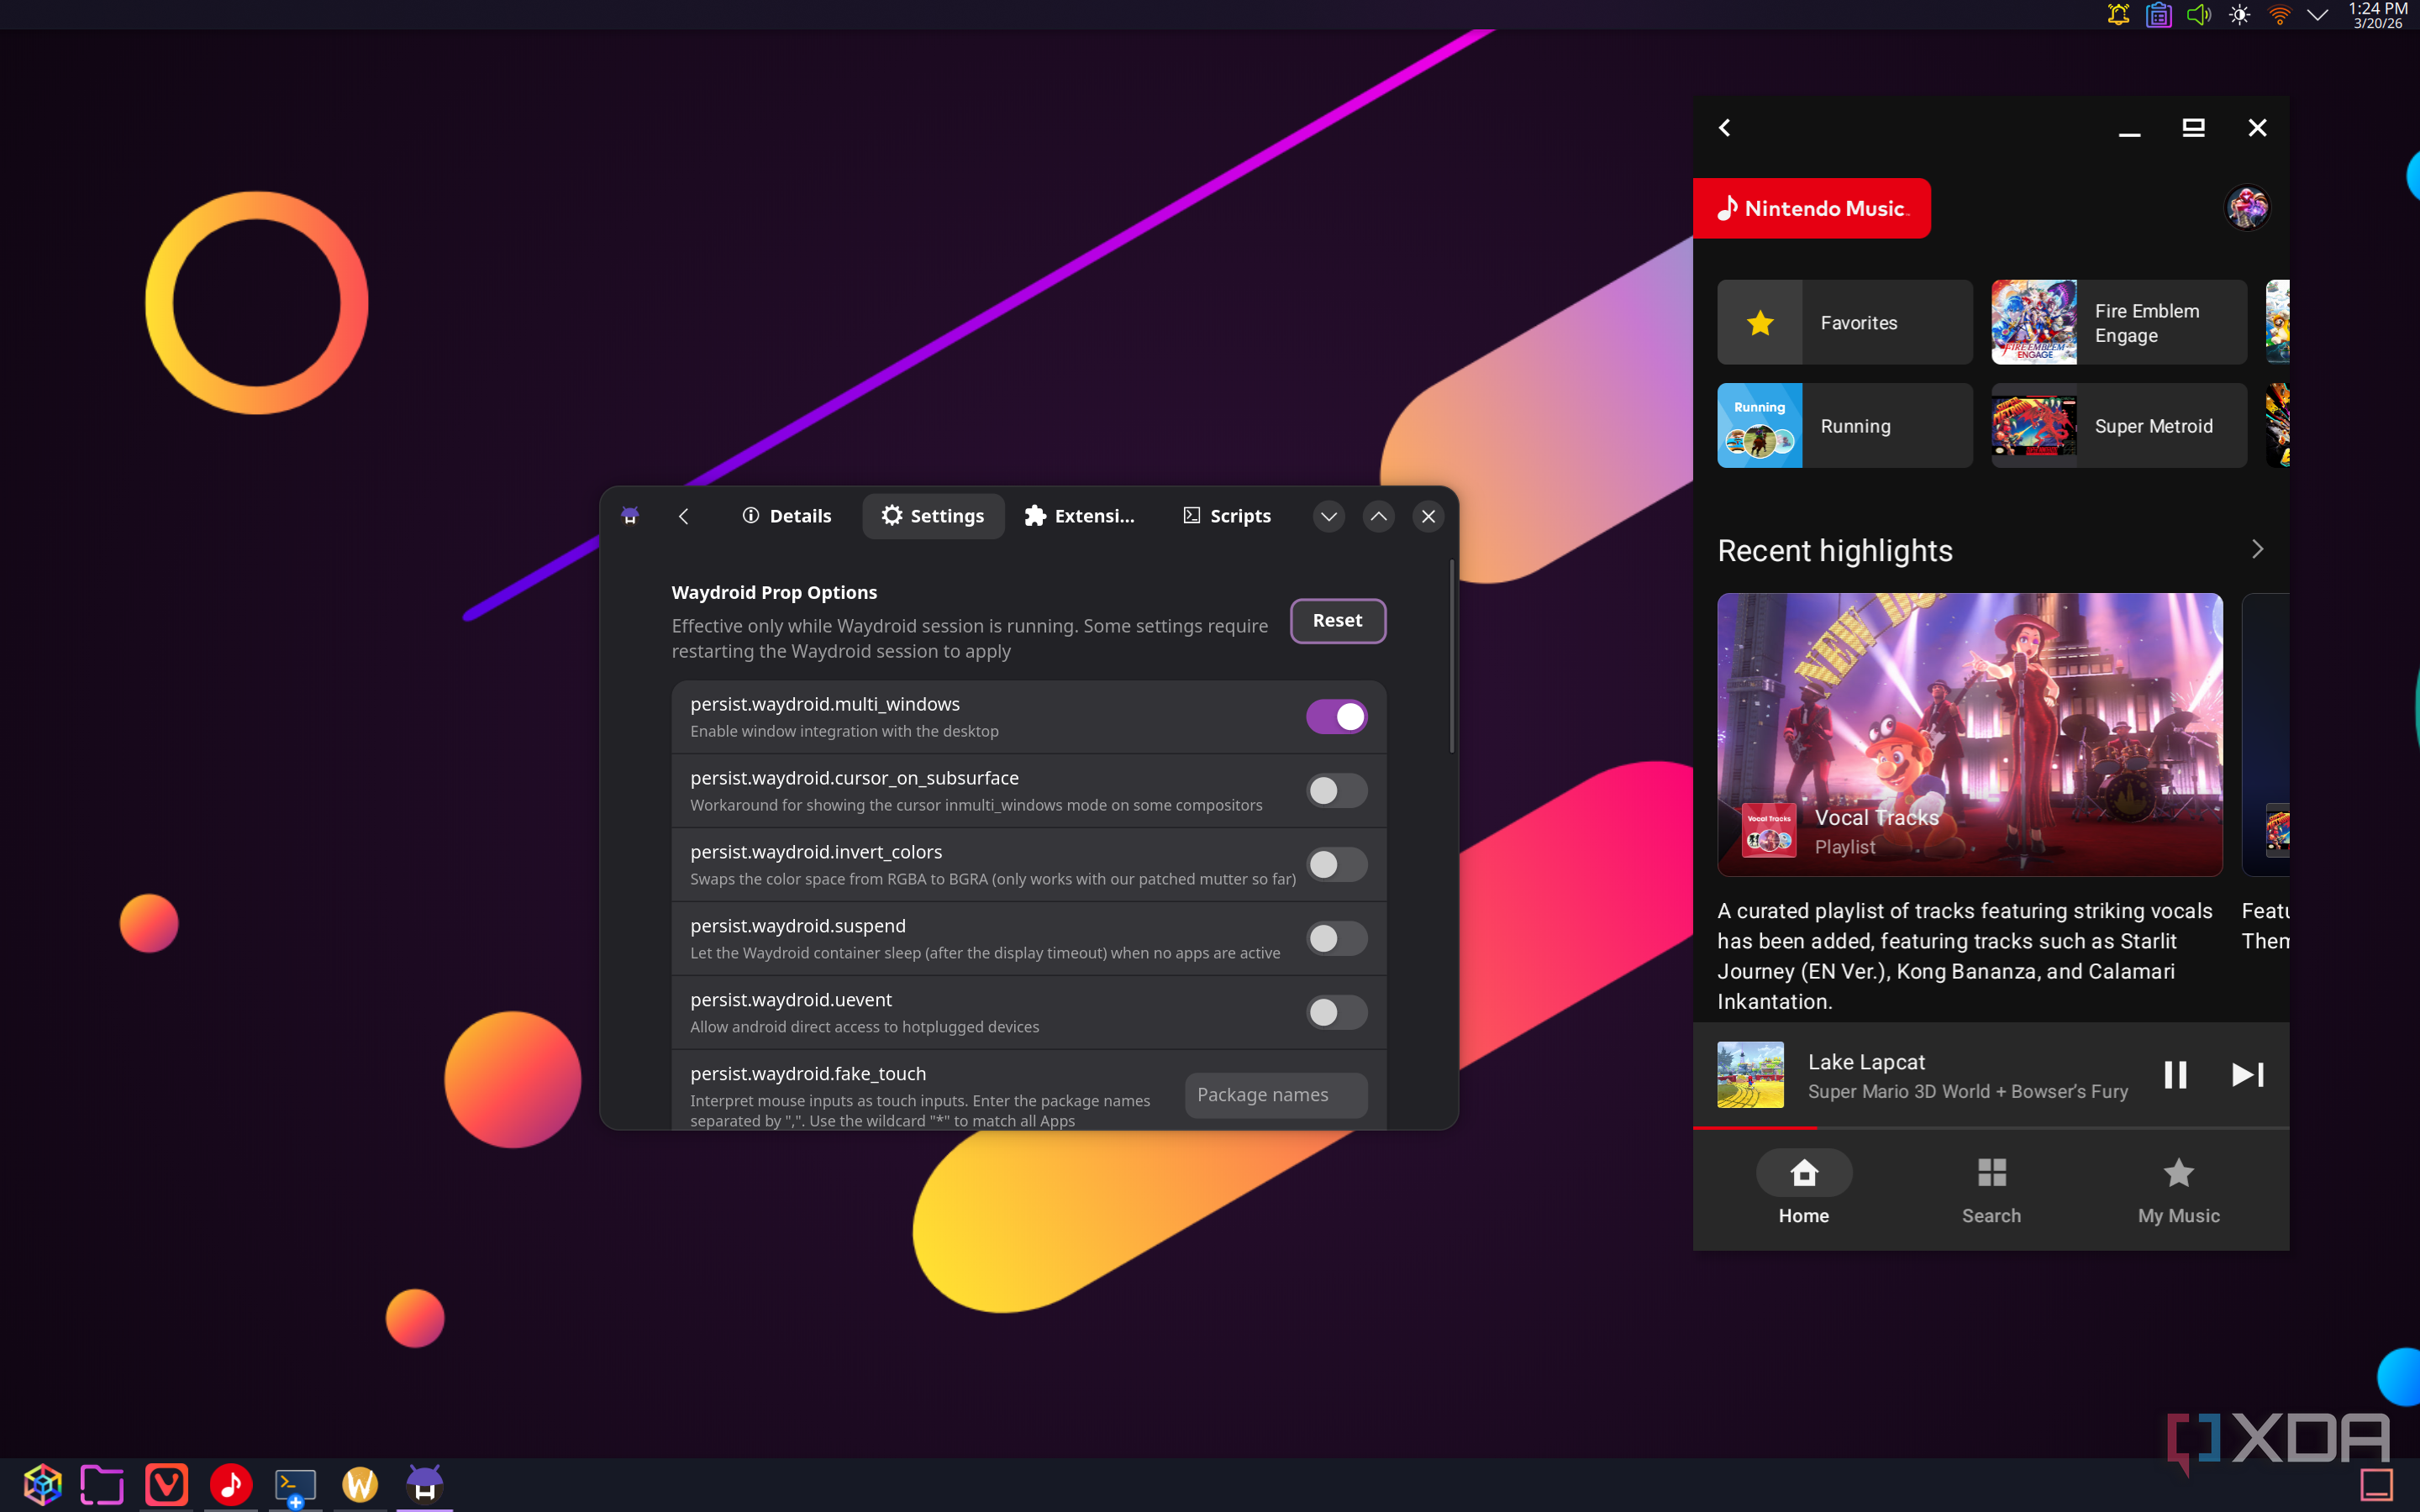Click the up chevron in helper titlebar
Viewport: 2420px width, 1512px height.
[x=1378, y=516]
